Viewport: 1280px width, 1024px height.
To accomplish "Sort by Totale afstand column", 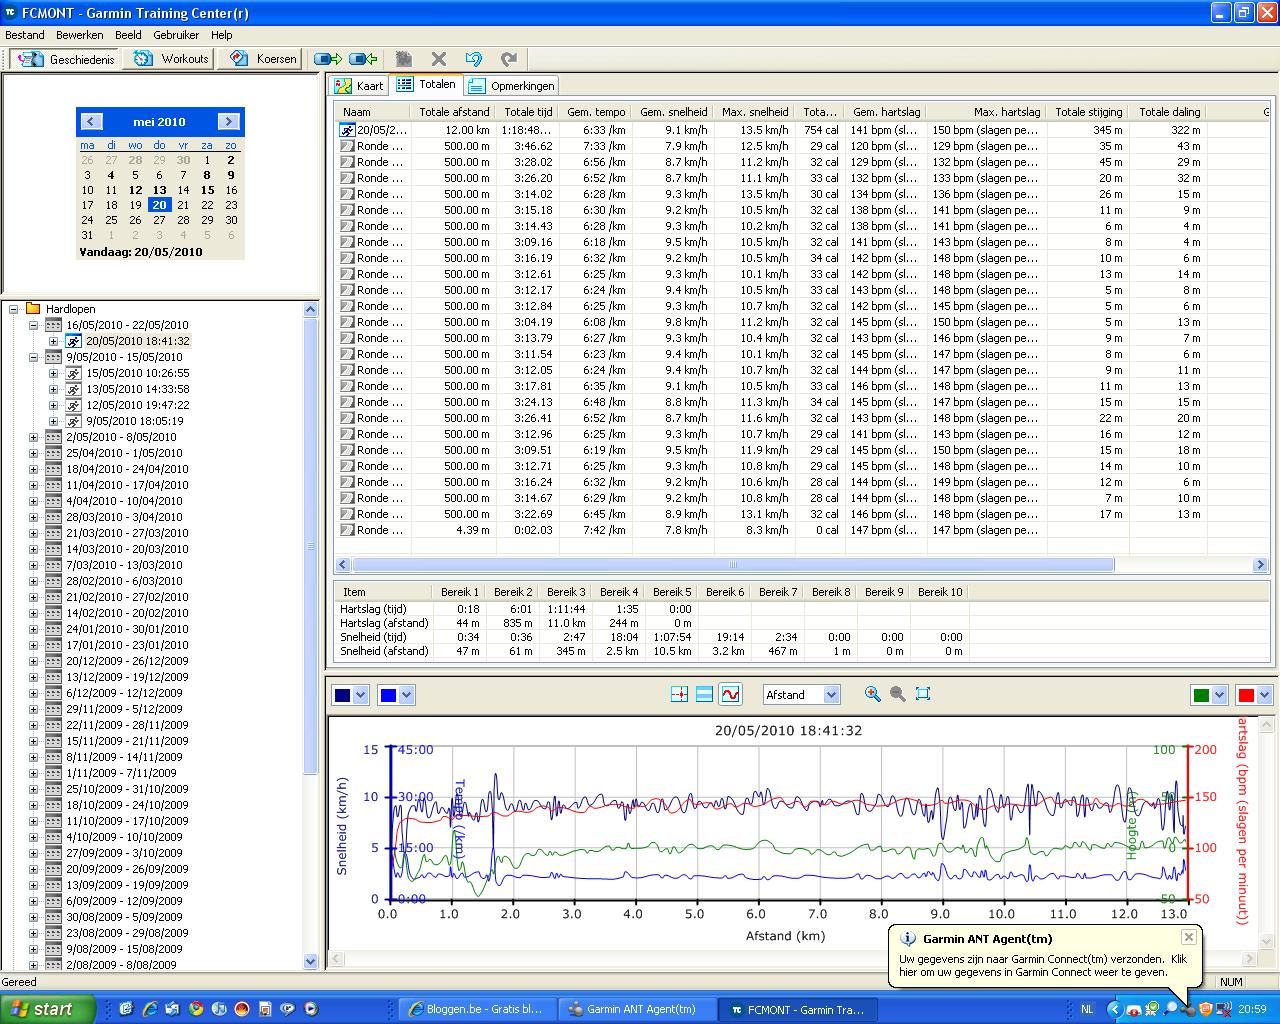I will click(x=454, y=112).
